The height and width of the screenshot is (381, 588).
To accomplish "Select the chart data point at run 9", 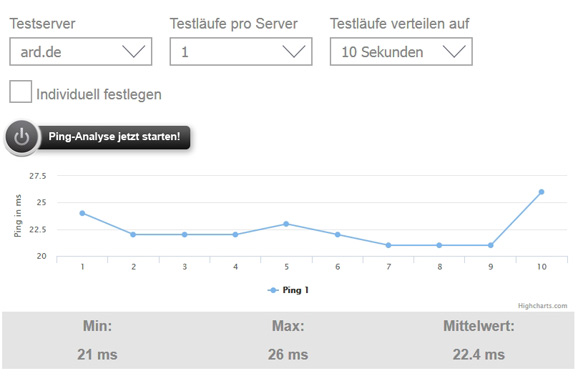I will 490,245.
